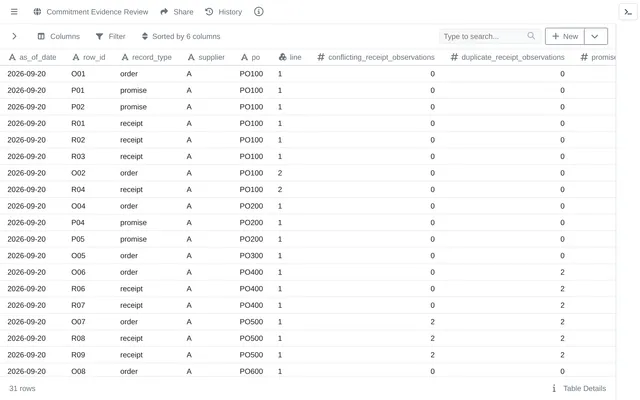The height and width of the screenshot is (400, 640).
Task: Click the magnifier search icon
Action: (x=531, y=36)
